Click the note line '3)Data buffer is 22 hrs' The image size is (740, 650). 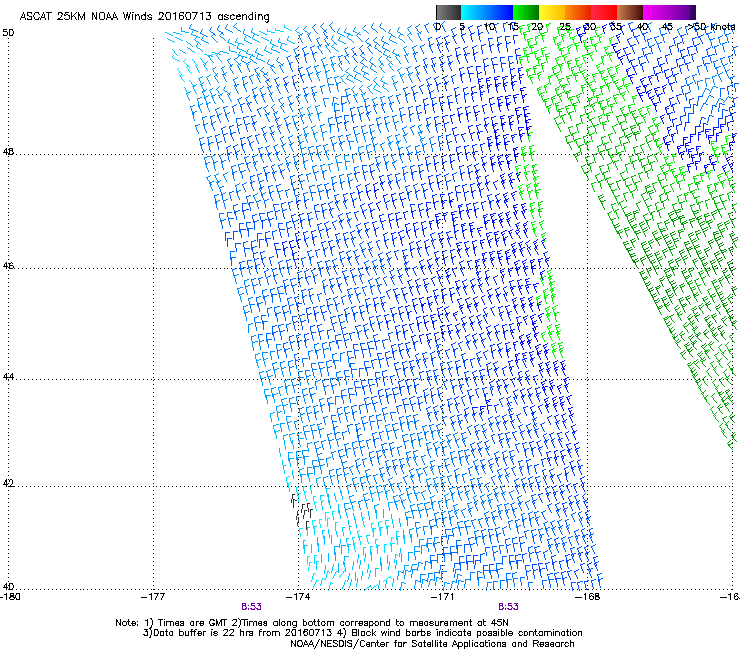tap(362, 633)
